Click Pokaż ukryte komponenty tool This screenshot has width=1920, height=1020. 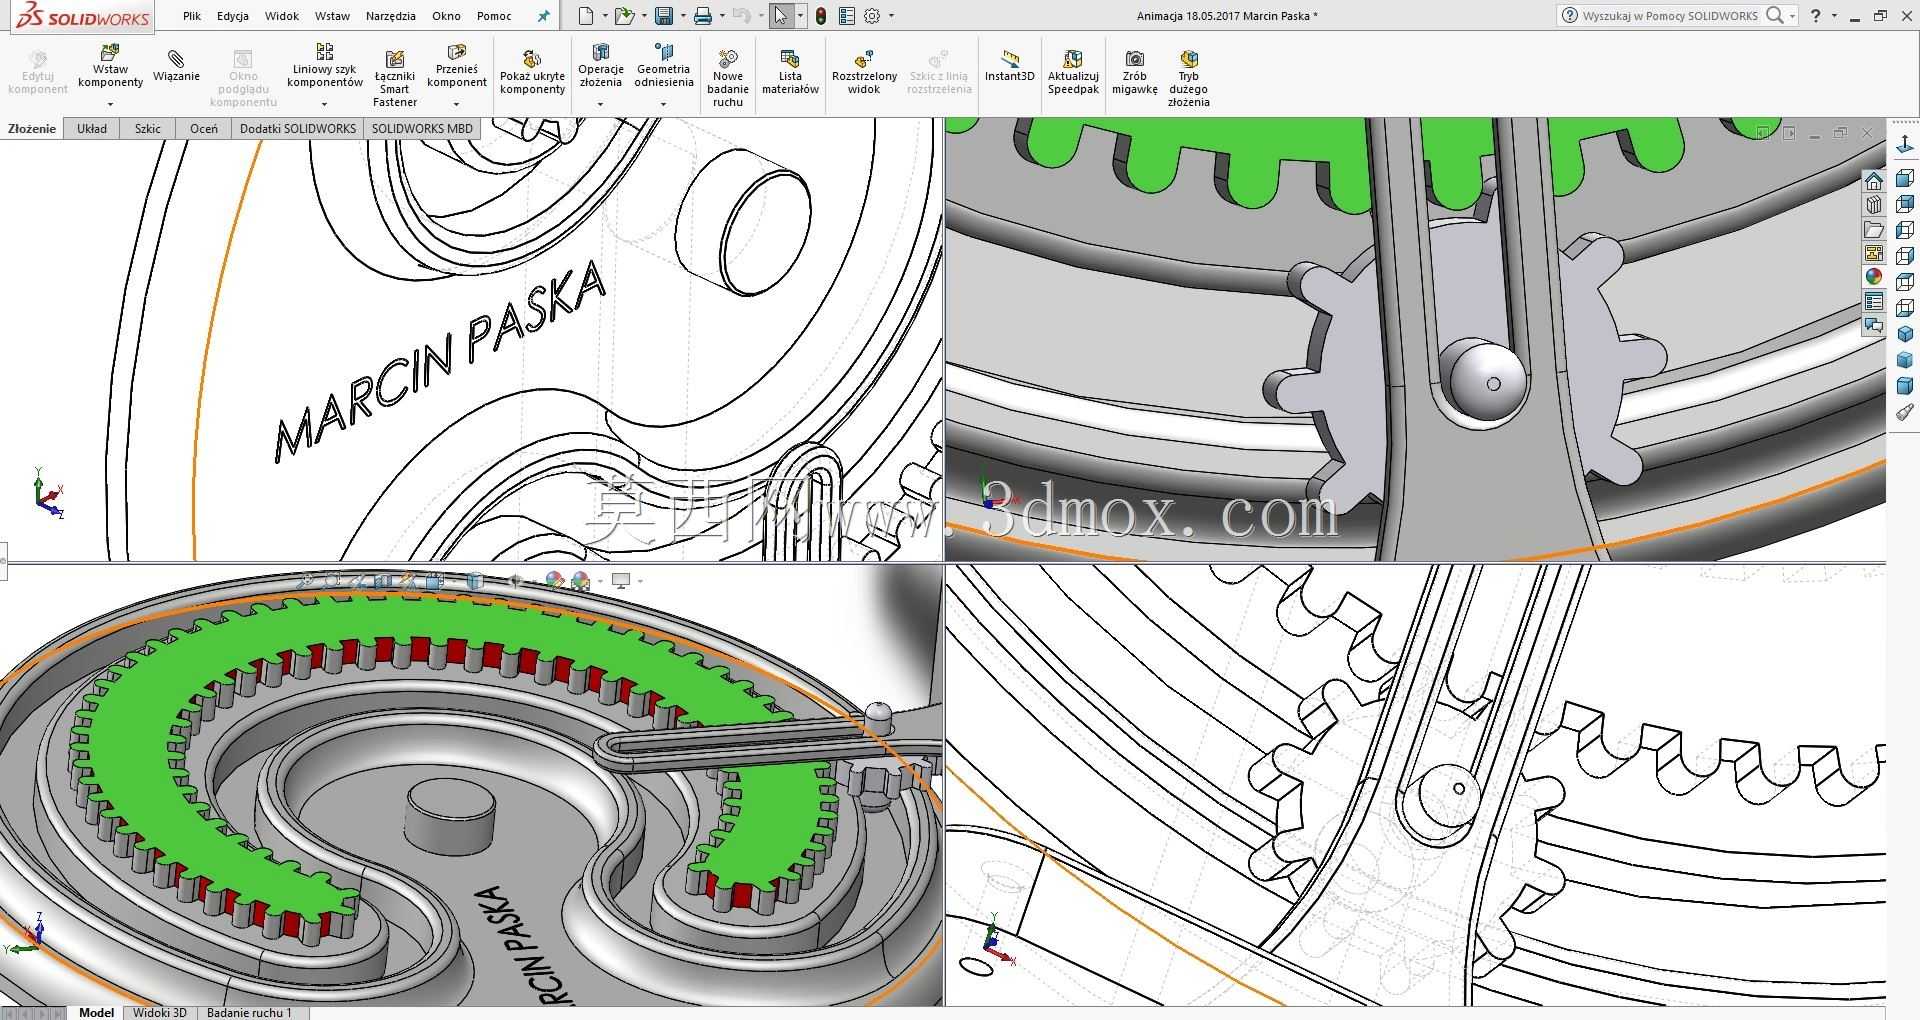(532, 72)
